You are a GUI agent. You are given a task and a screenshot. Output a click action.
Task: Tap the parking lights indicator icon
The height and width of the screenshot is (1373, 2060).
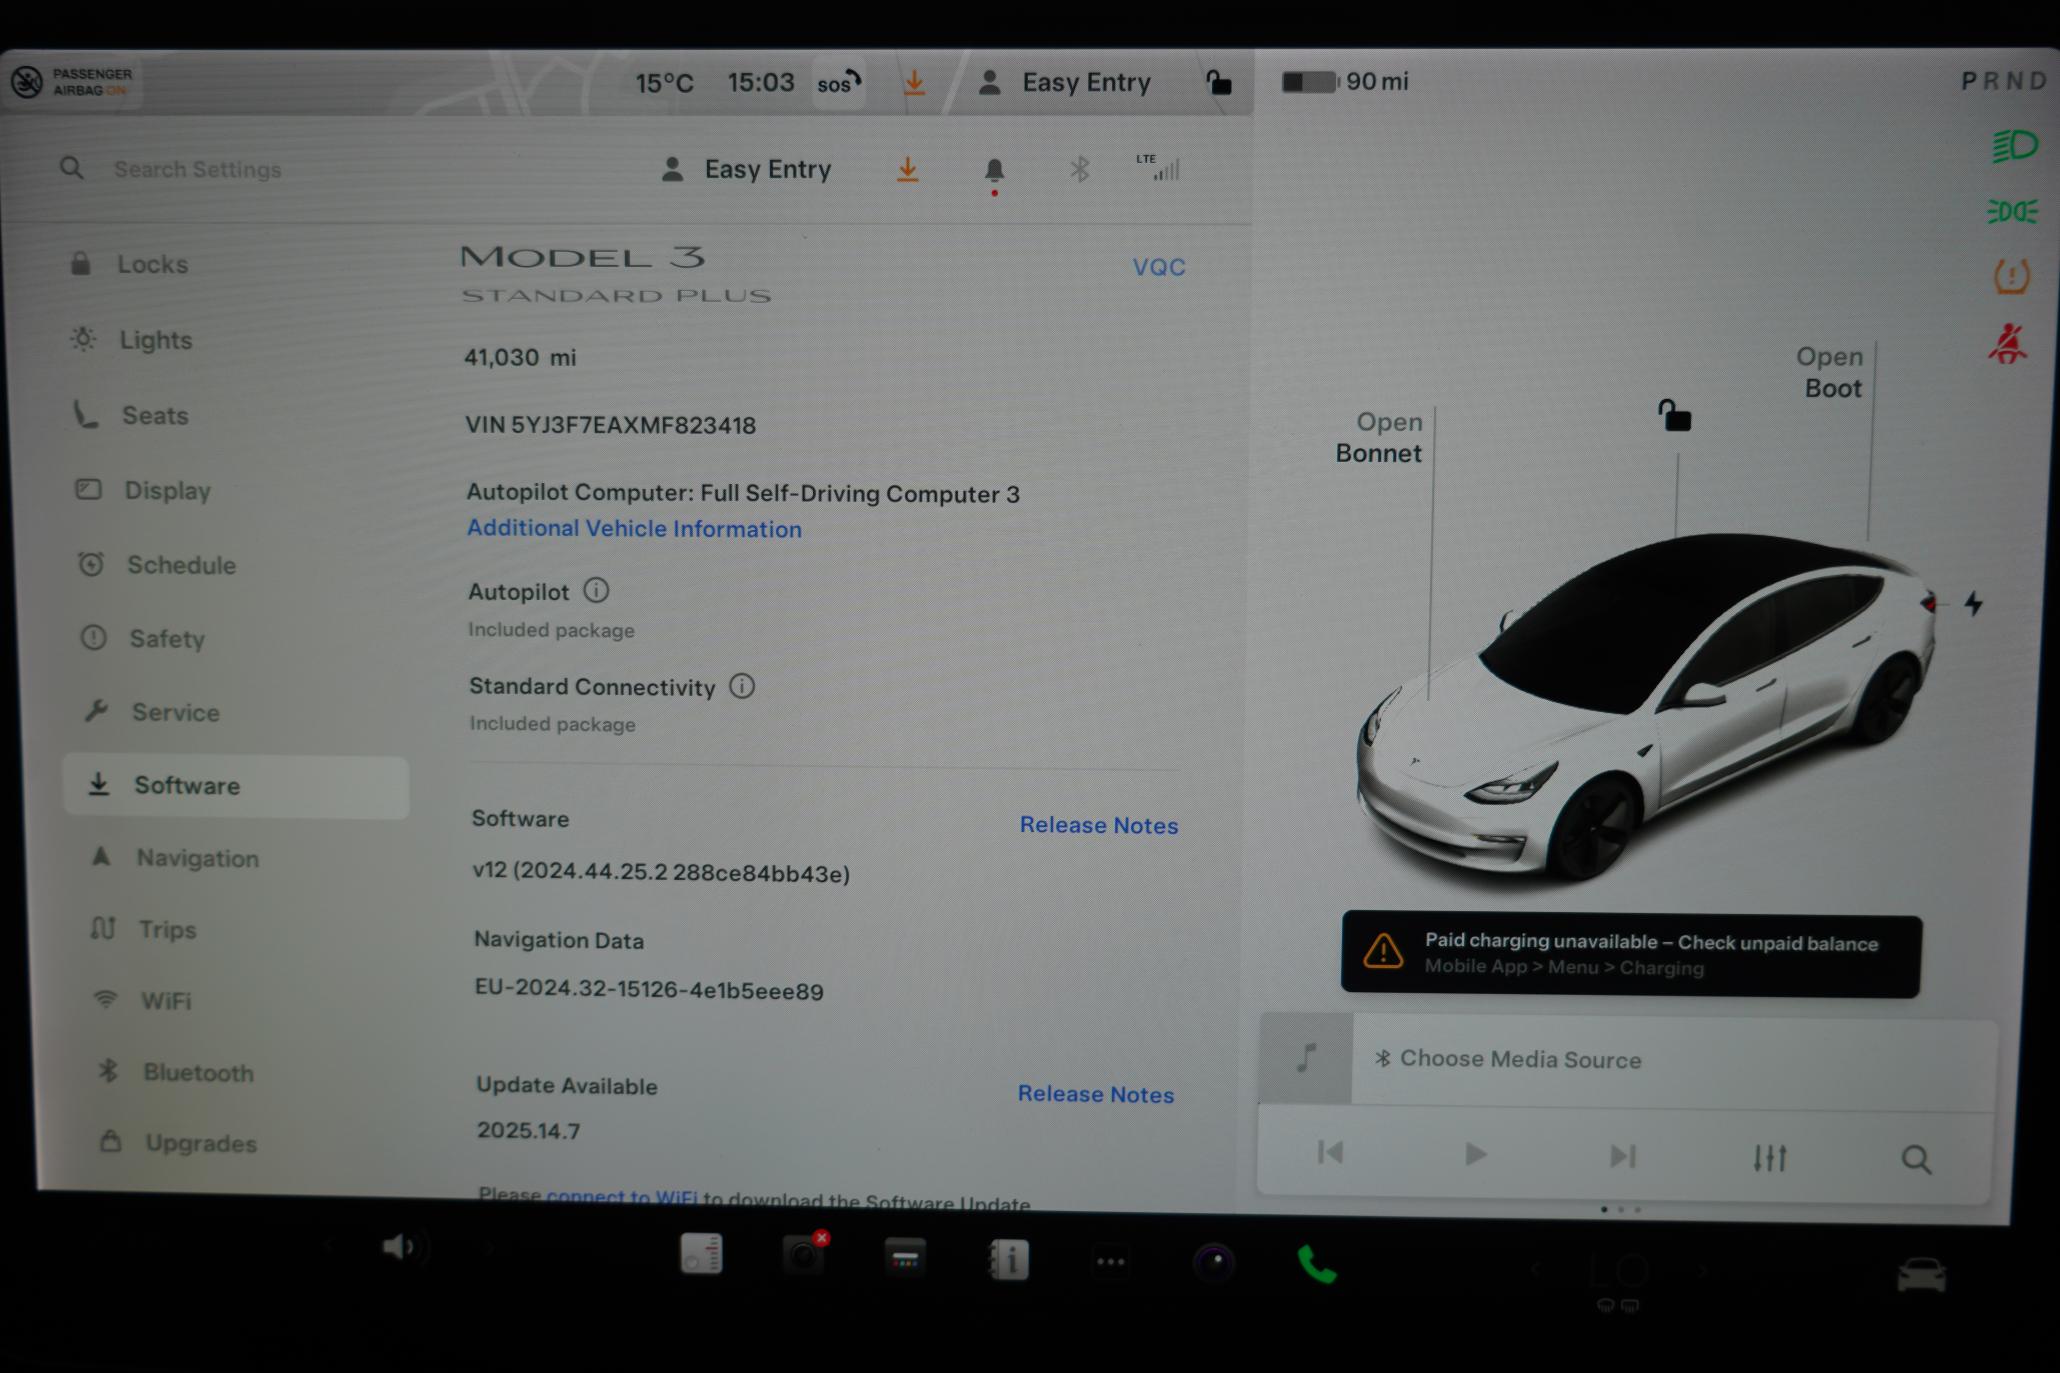[2011, 212]
